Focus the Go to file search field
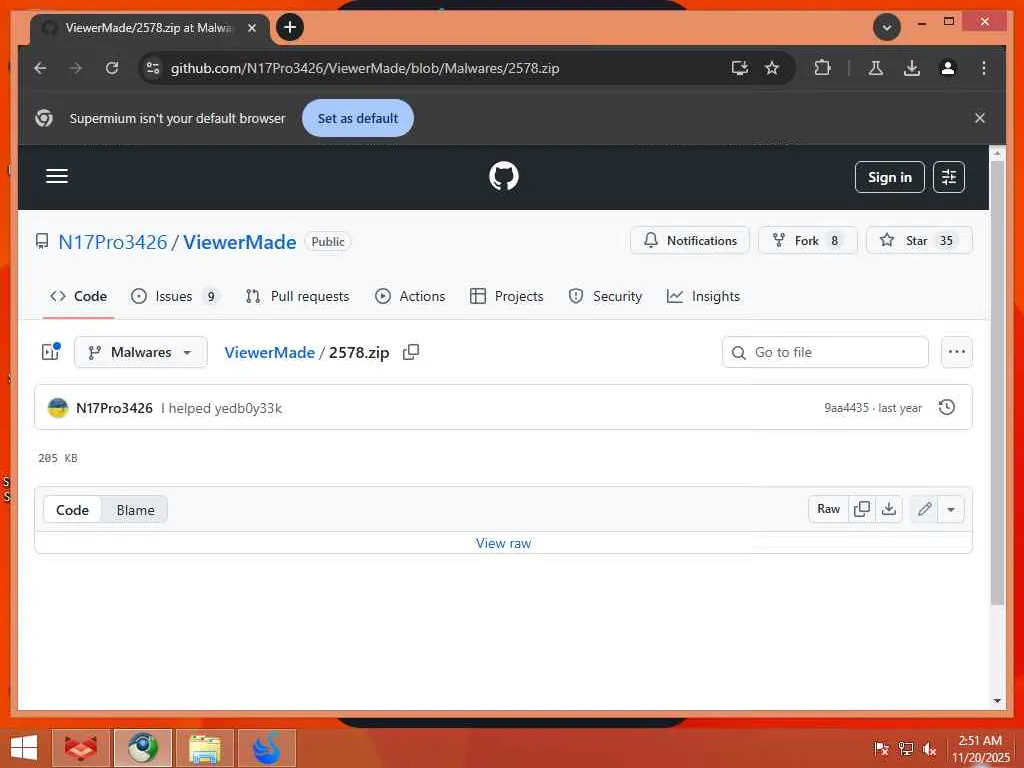Screen dimensions: 1024x768 [825, 352]
